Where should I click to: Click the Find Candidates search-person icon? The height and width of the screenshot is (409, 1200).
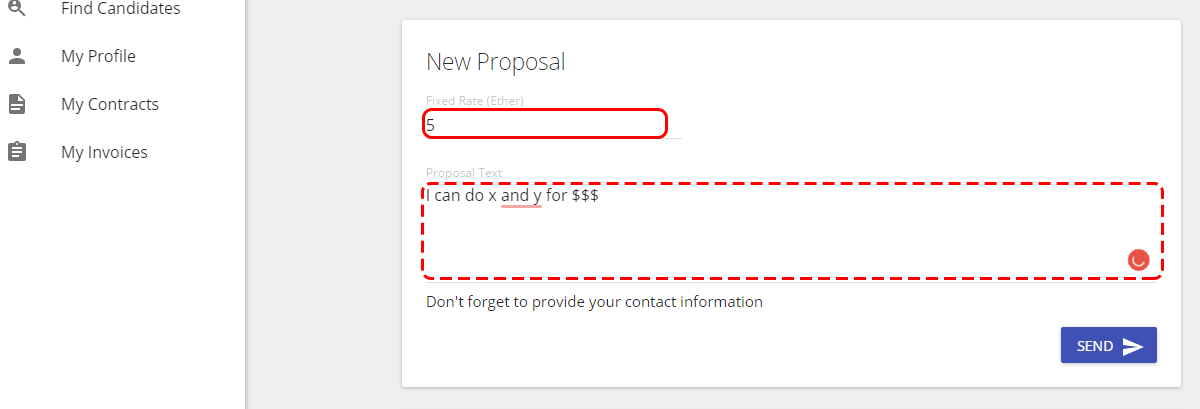(x=17, y=8)
